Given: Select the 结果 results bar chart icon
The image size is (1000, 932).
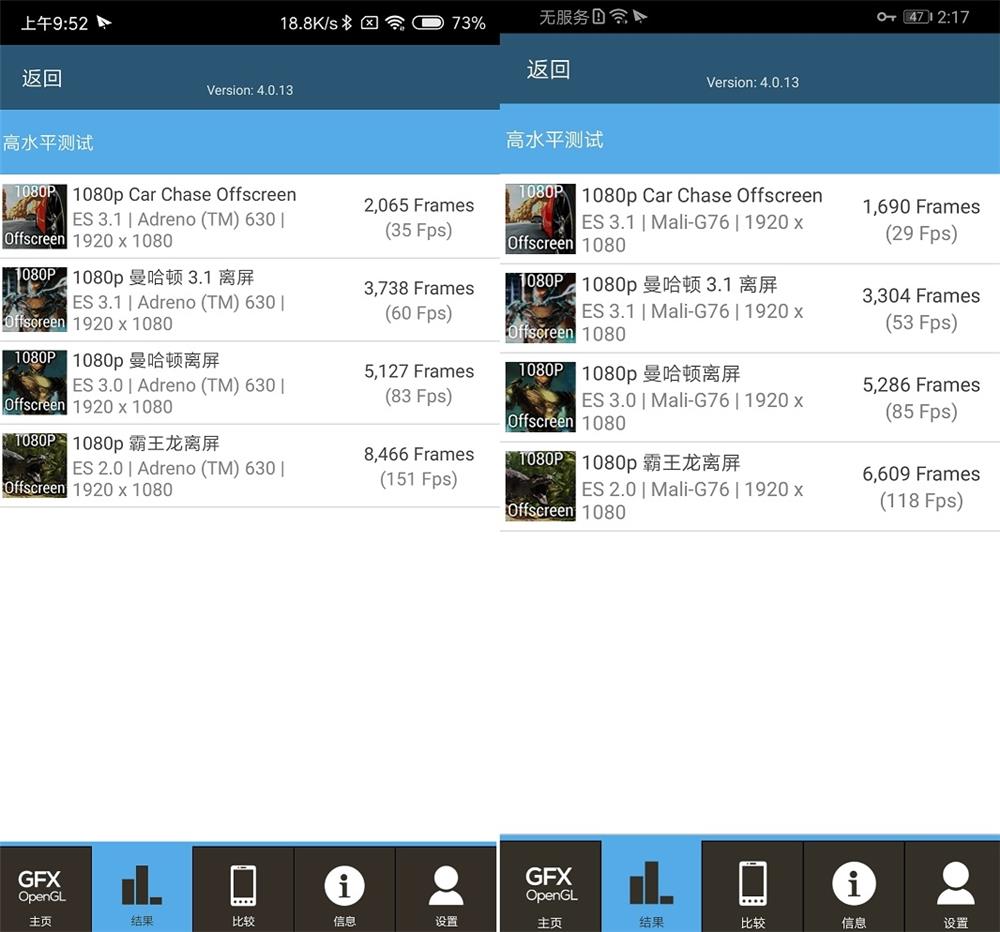Looking at the screenshot, I should point(141,888).
